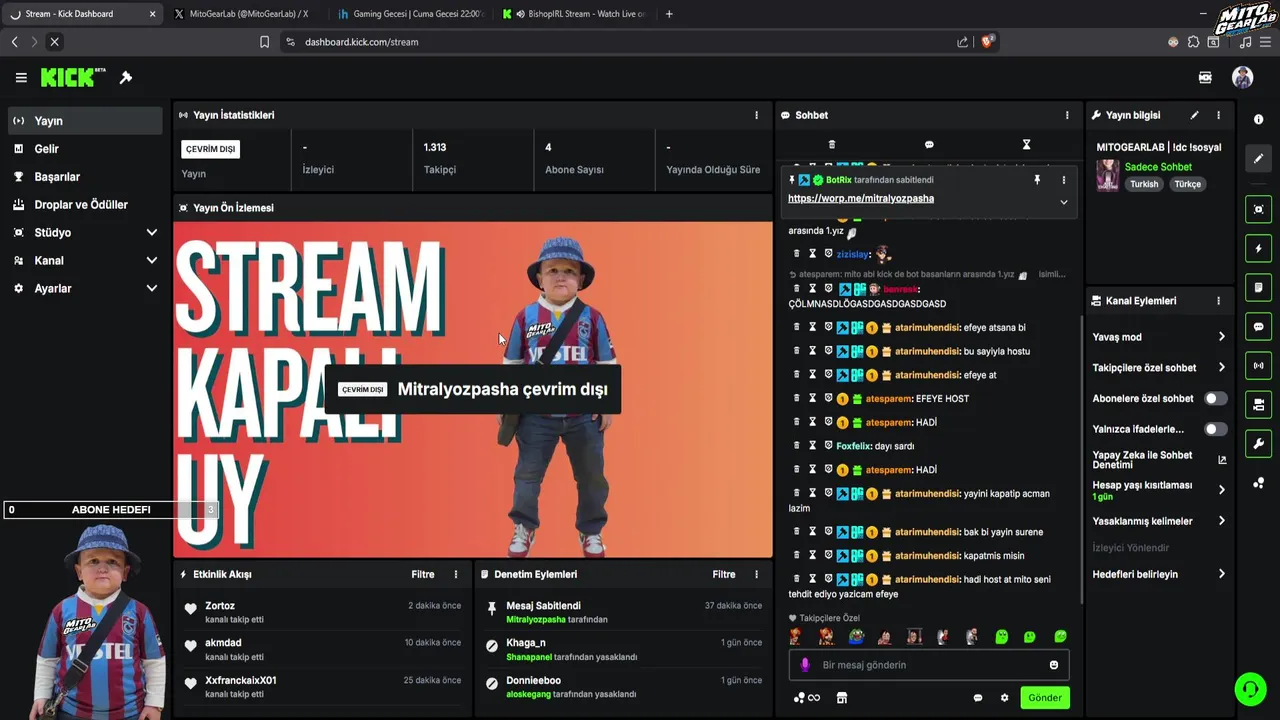Switch to BishopIRL Stream browser tab
The height and width of the screenshot is (720, 1280).
[x=575, y=14]
